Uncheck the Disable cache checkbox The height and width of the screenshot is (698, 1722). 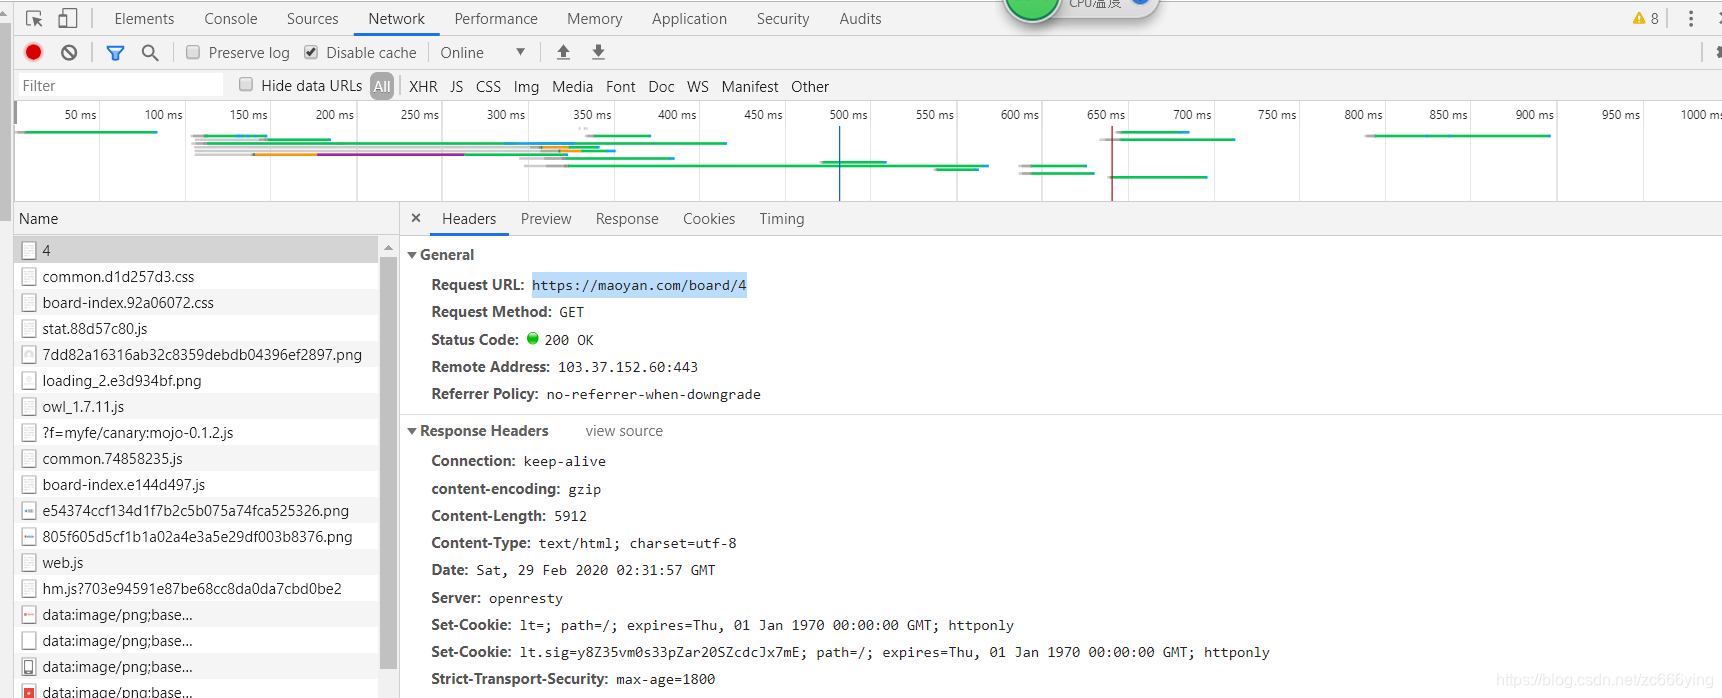tap(311, 52)
